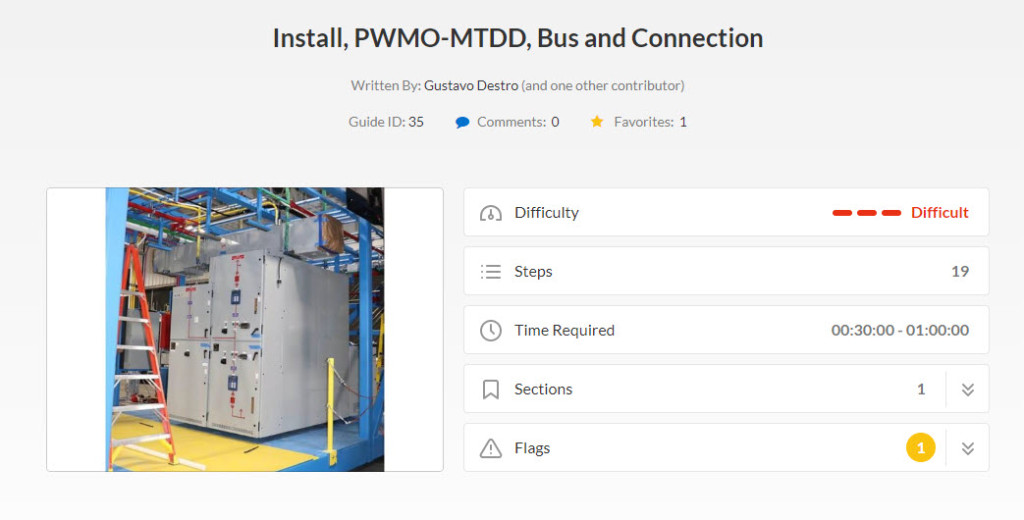Click the Comments speech bubble icon
This screenshot has height=520, width=1024.
[x=462, y=122]
